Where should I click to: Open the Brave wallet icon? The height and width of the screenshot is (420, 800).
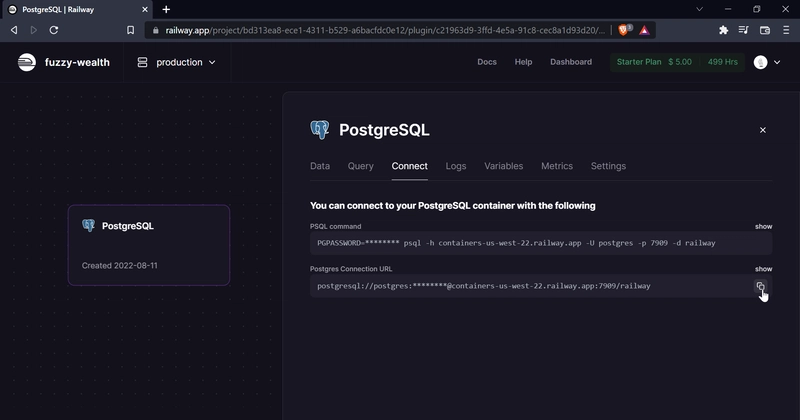pos(764,30)
